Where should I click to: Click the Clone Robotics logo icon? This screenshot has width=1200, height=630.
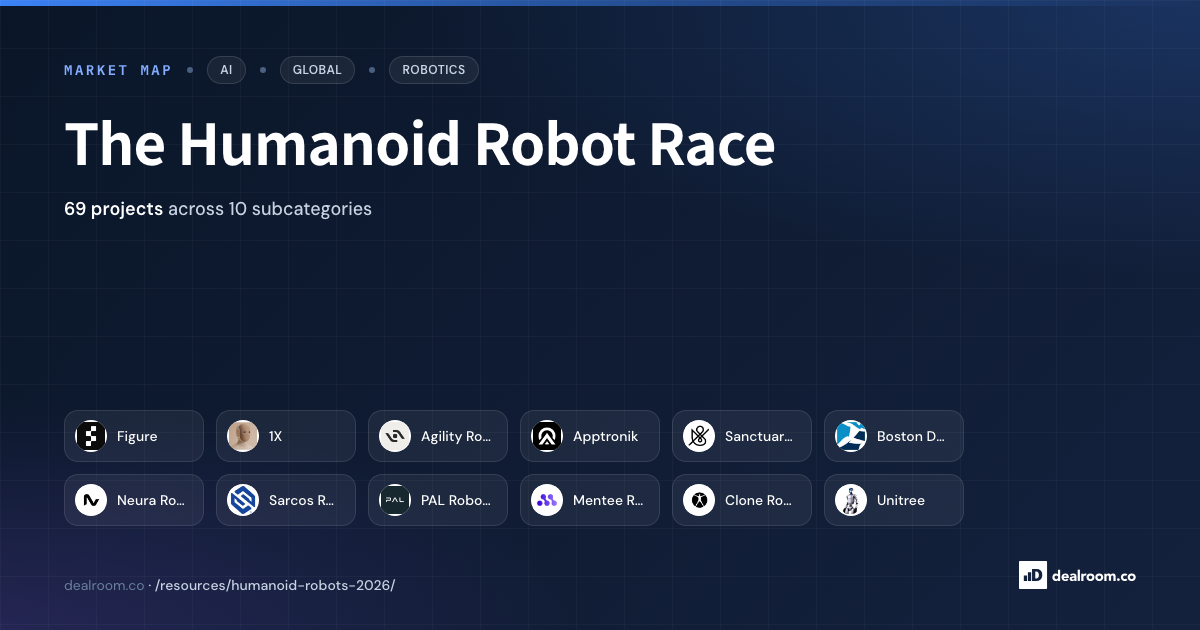[x=699, y=500]
